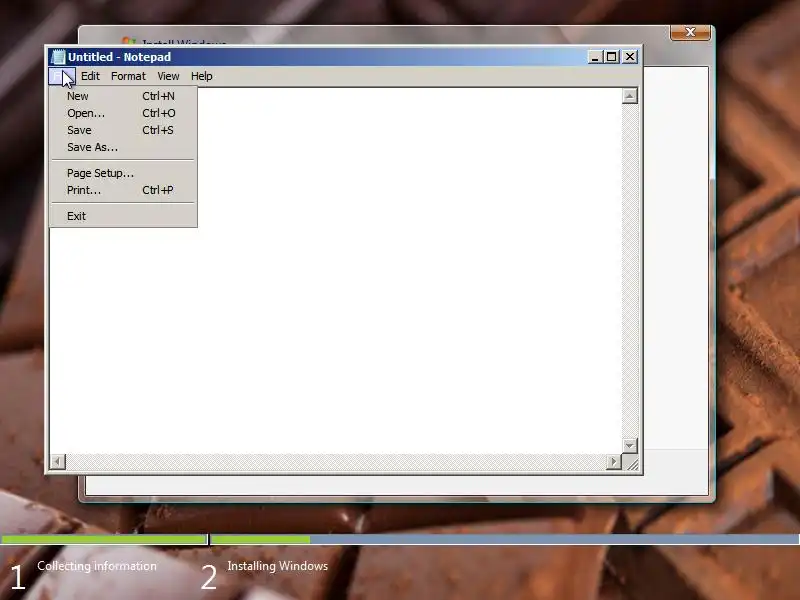Choose Open... from the File menu
The image size is (800, 600).
[122, 113]
